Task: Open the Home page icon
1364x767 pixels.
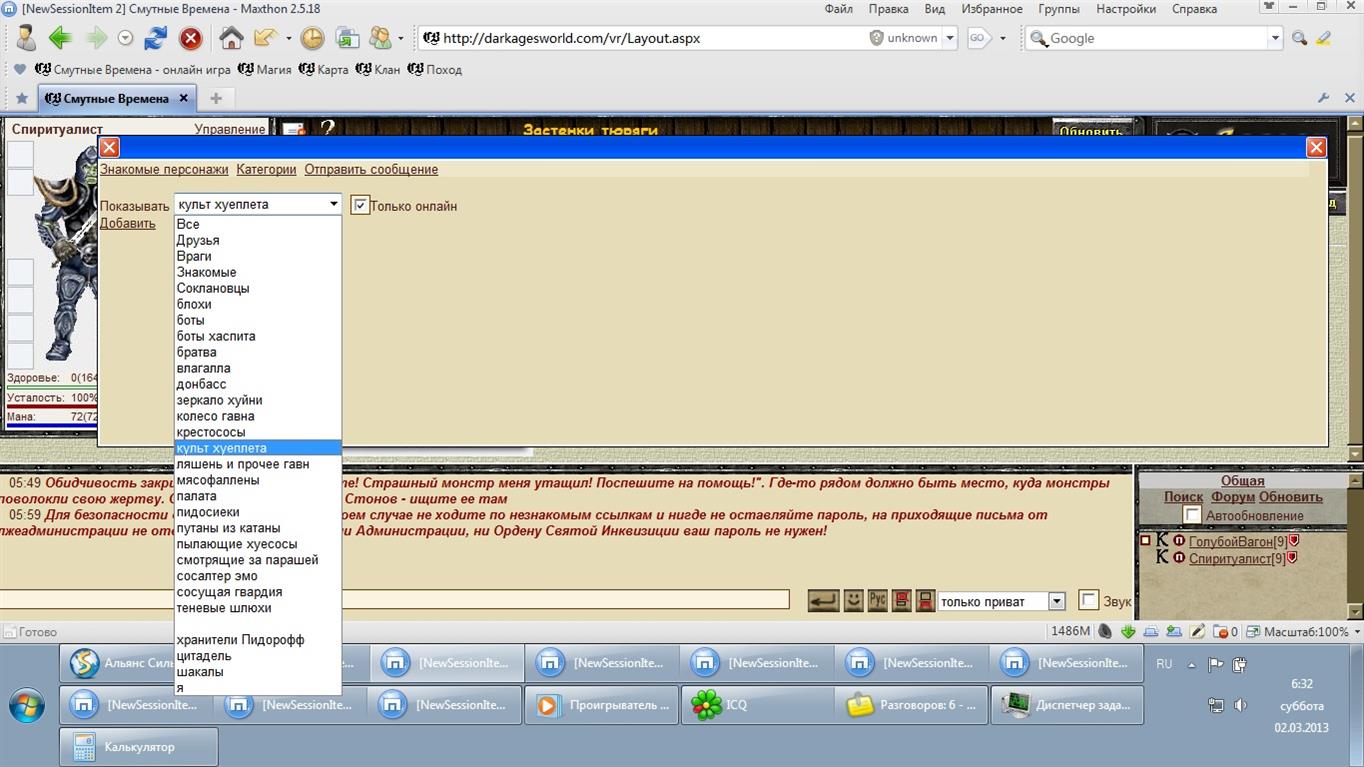Action: pos(231,38)
